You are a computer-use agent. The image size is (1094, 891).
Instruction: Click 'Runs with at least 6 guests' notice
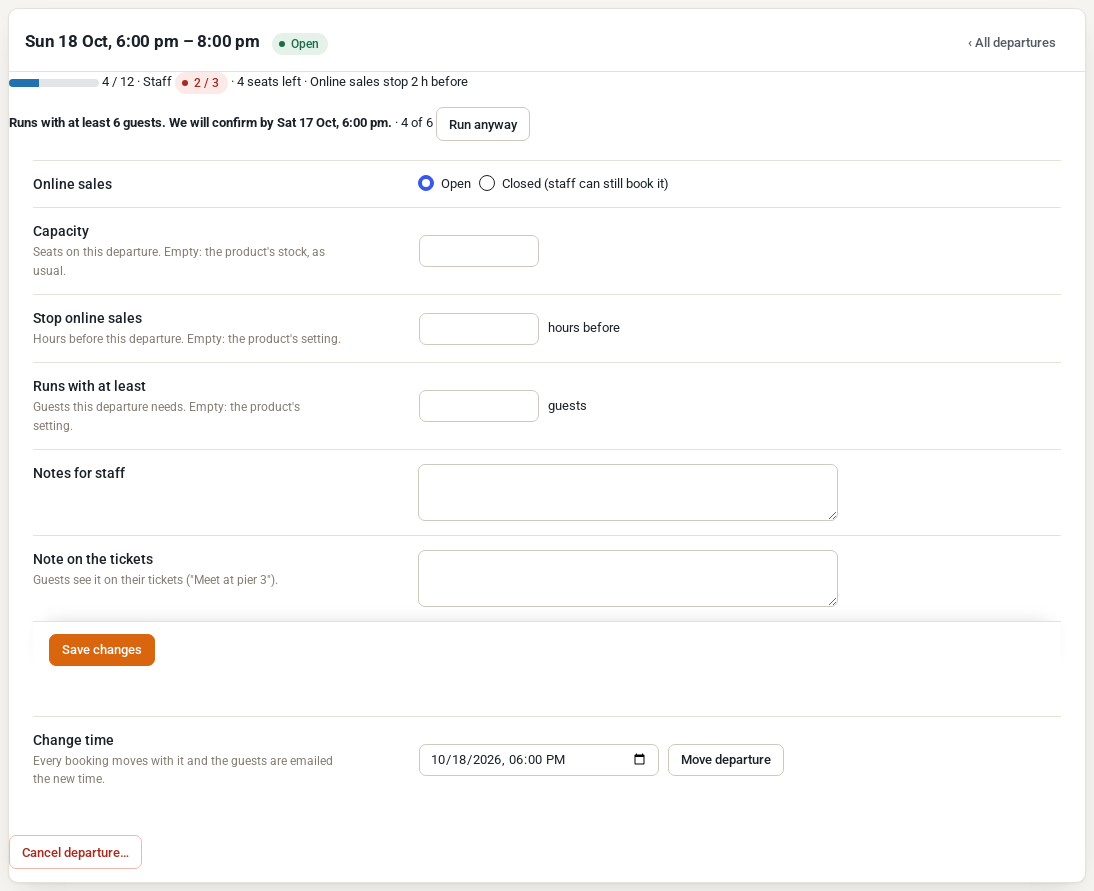[x=200, y=123]
